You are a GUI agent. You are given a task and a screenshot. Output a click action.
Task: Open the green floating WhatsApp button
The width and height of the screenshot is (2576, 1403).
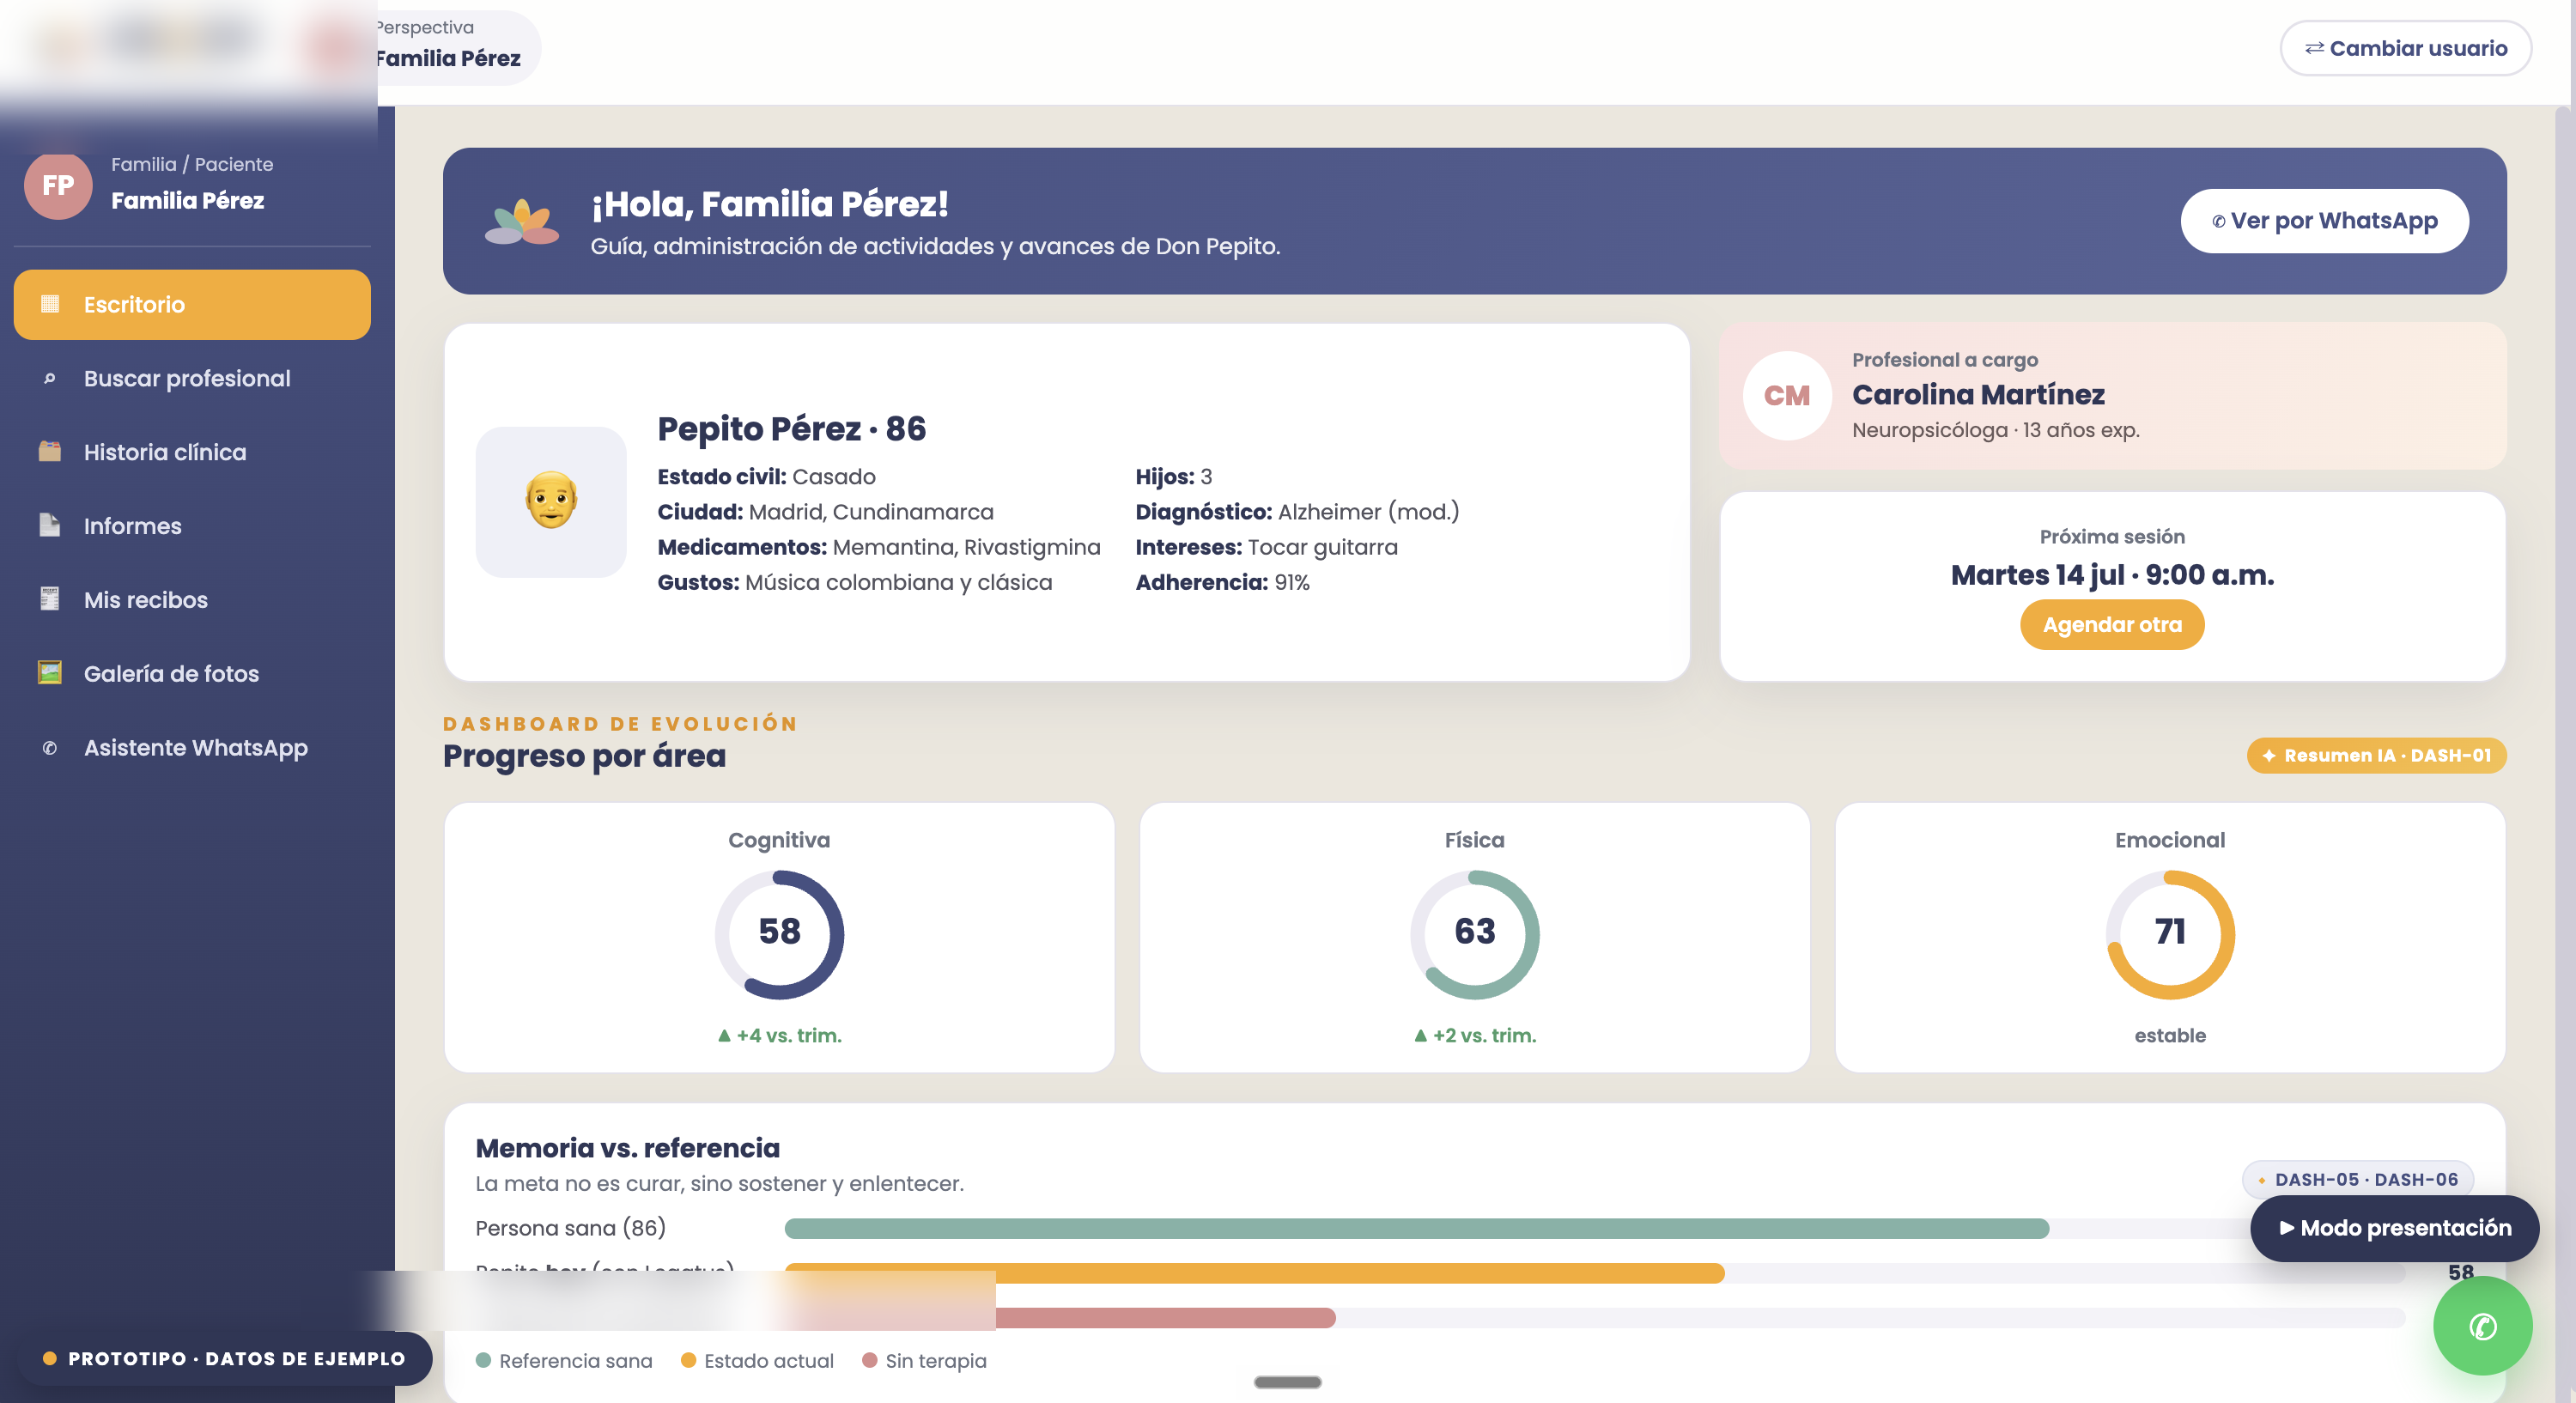pos(2482,1326)
